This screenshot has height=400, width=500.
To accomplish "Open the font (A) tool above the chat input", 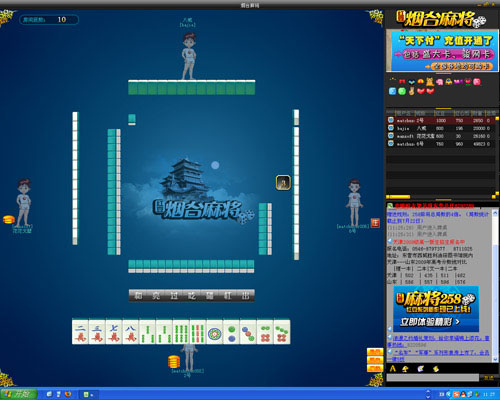I will [x=393, y=369].
